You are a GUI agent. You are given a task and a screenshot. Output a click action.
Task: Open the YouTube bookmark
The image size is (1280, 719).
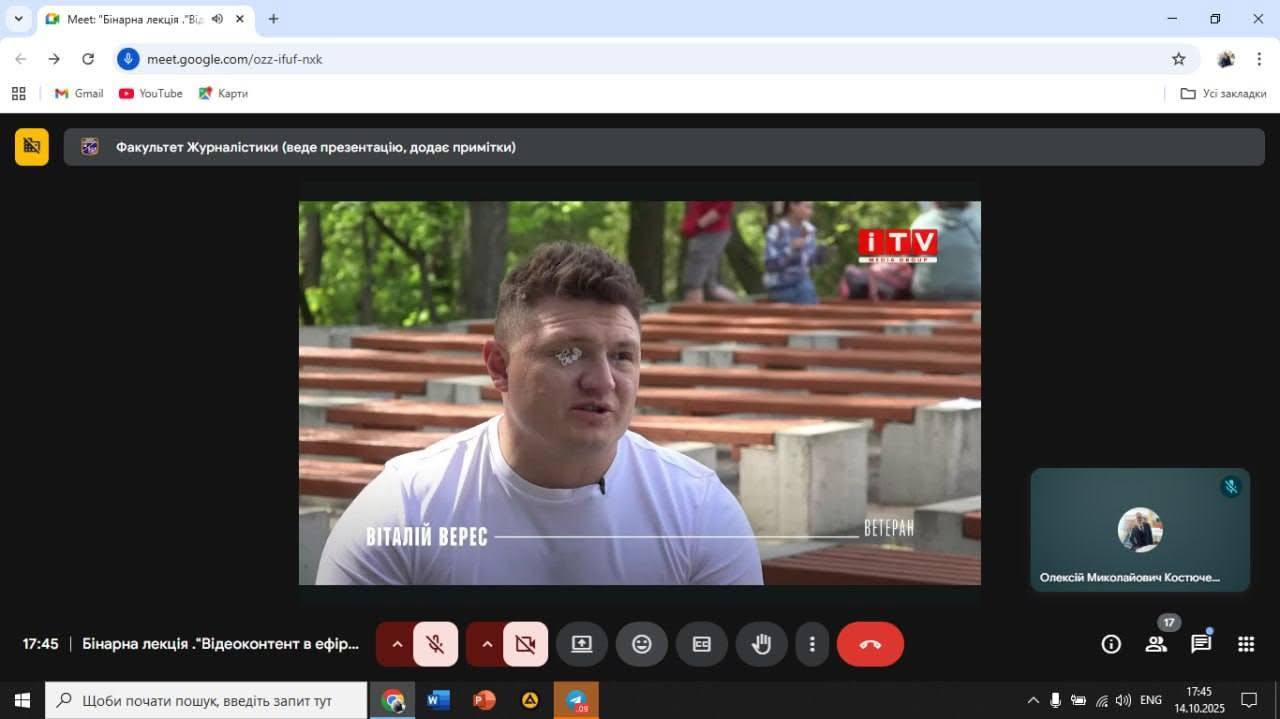pos(151,93)
